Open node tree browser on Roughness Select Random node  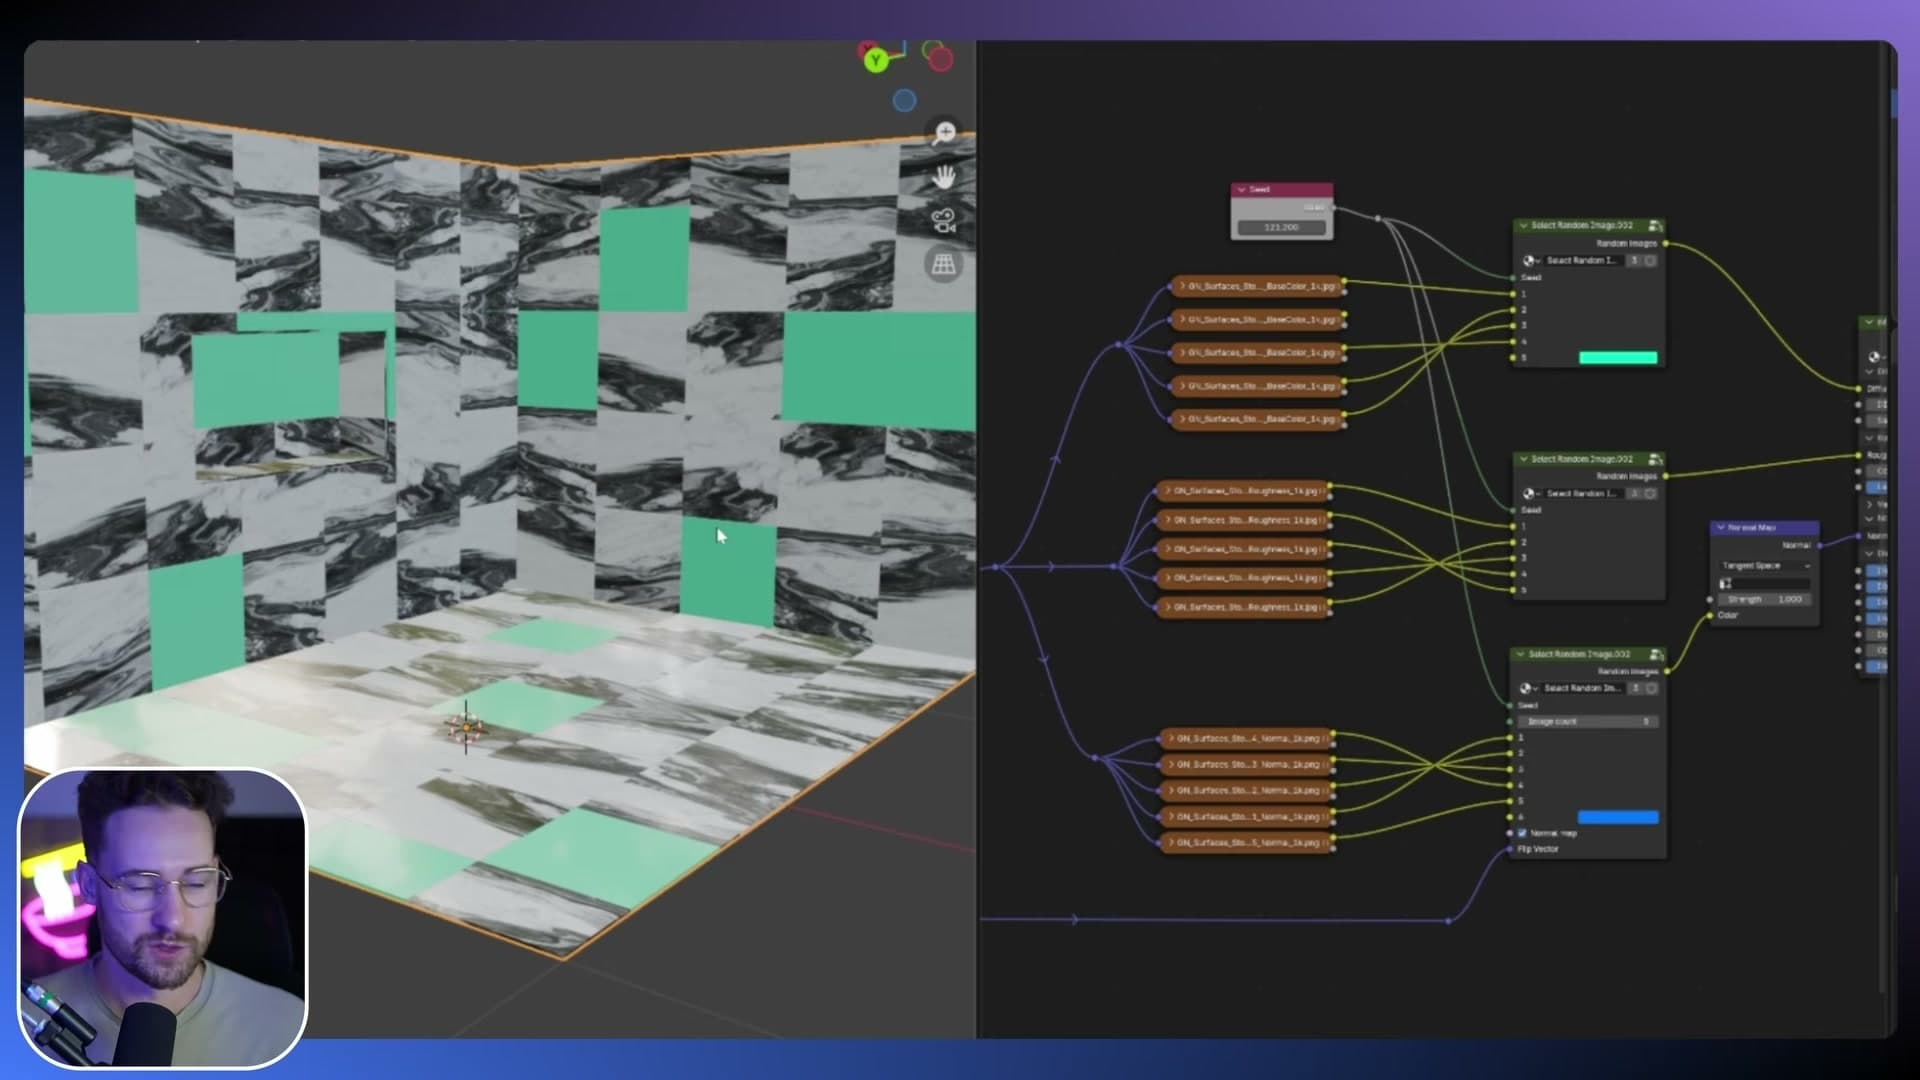(x=1530, y=493)
